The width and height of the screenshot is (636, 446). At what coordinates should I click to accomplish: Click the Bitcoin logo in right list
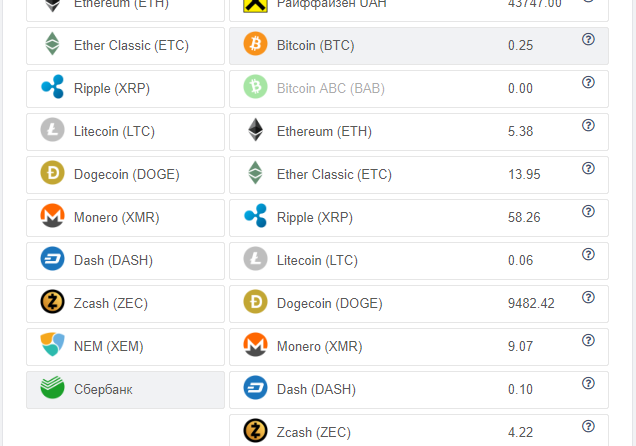256,45
